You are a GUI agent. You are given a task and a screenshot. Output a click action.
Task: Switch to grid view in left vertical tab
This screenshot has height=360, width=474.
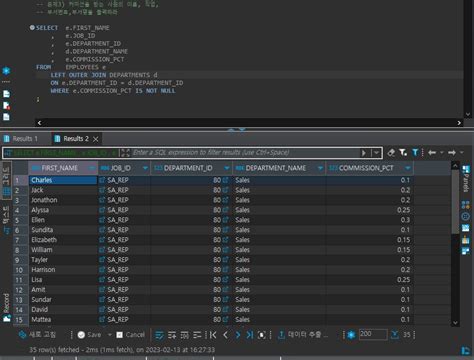pos(6,180)
